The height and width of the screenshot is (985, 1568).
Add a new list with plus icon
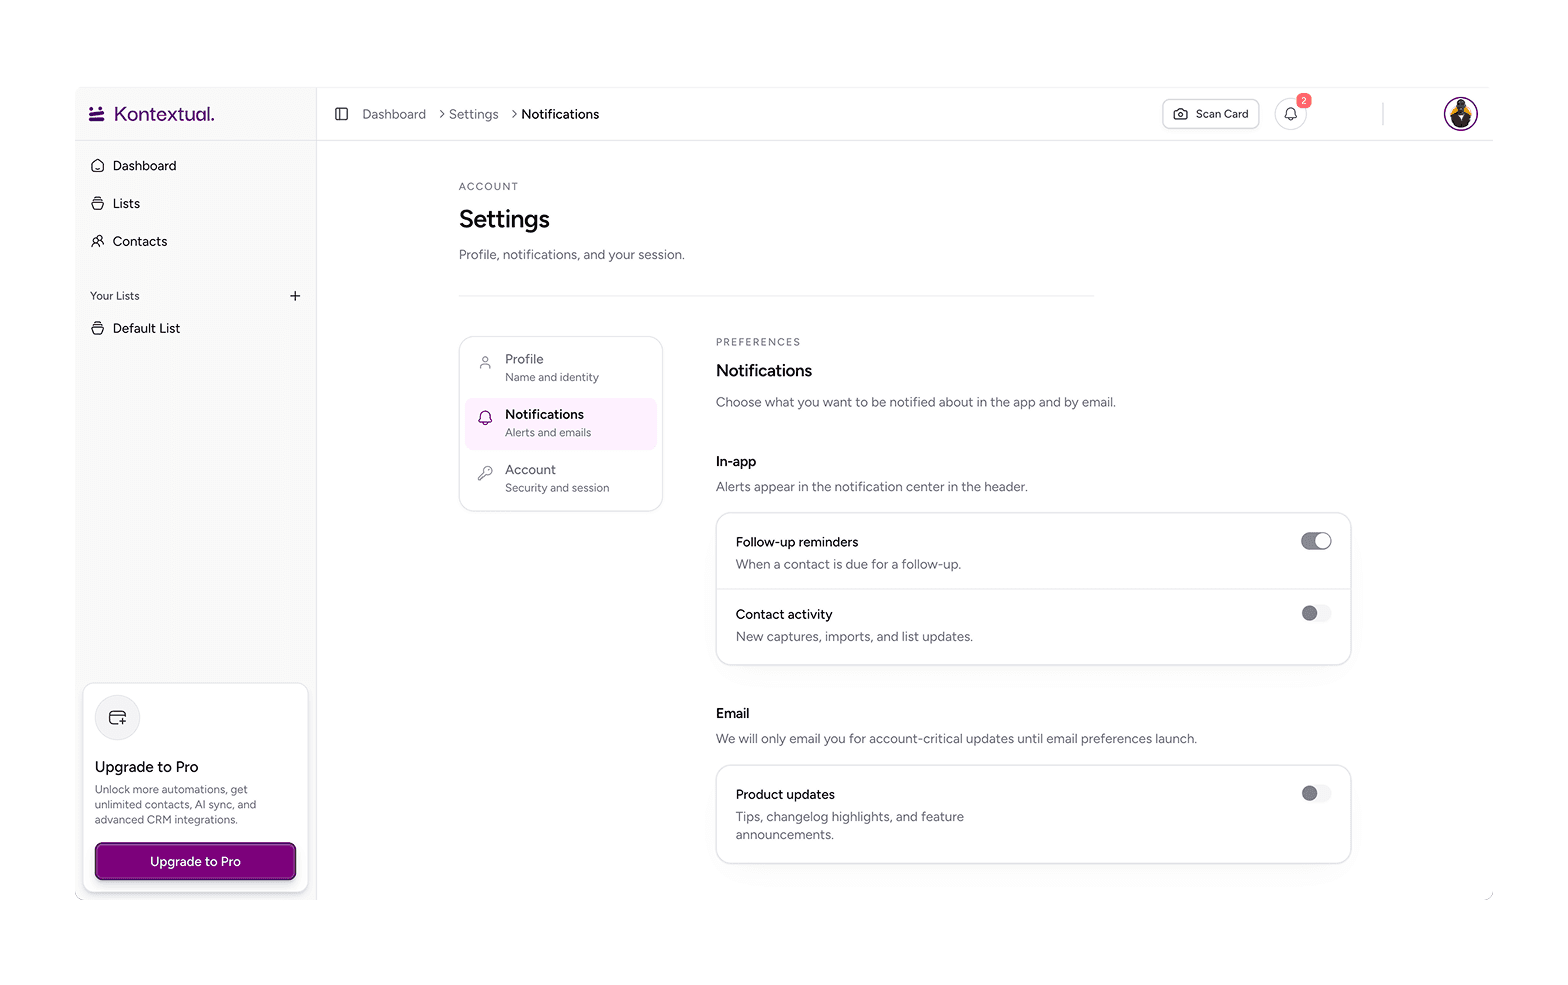(x=295, y=296)
